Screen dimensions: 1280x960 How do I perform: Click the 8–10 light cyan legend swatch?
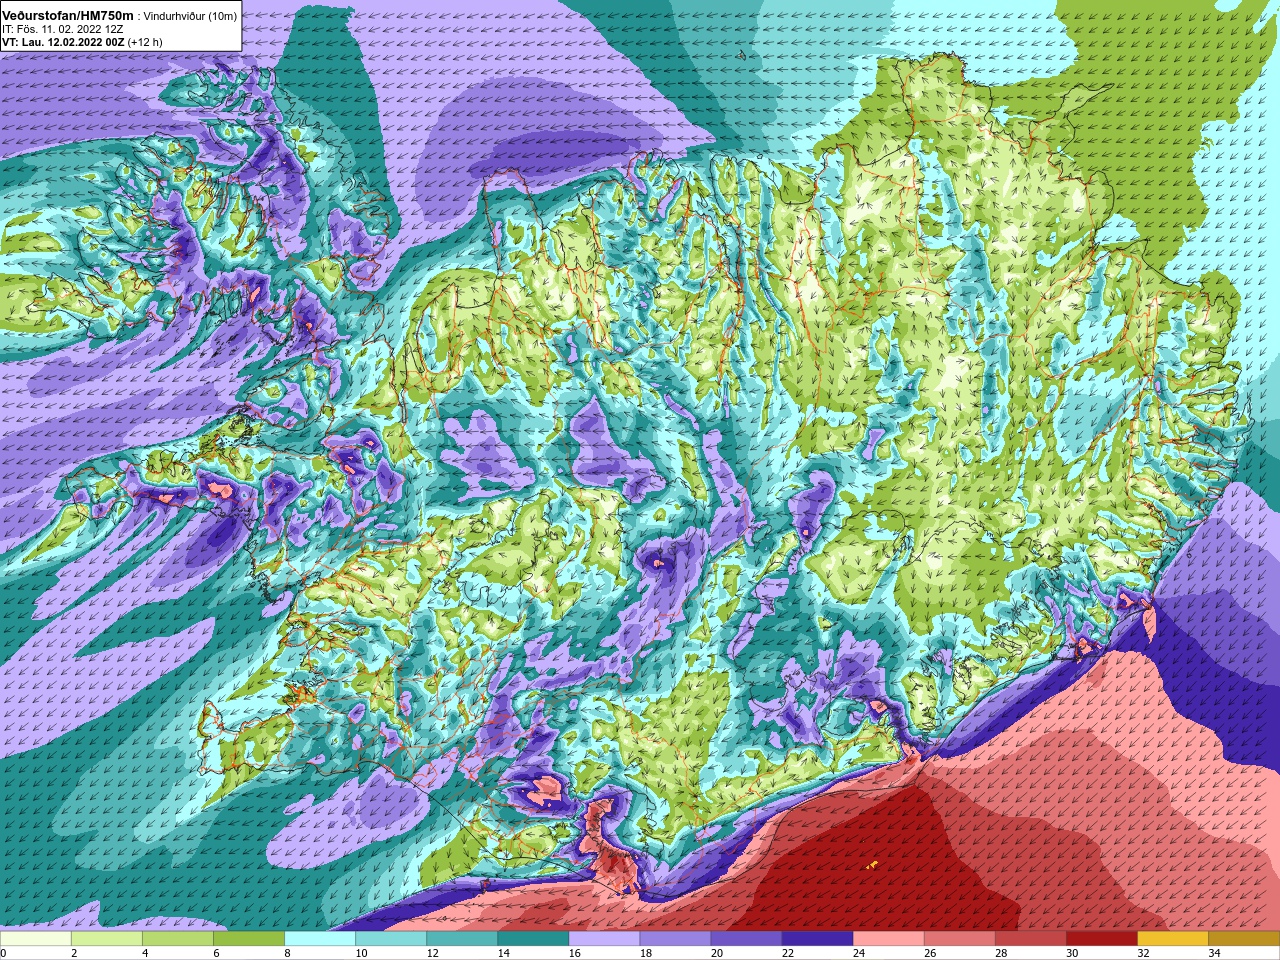pos(320,939)
